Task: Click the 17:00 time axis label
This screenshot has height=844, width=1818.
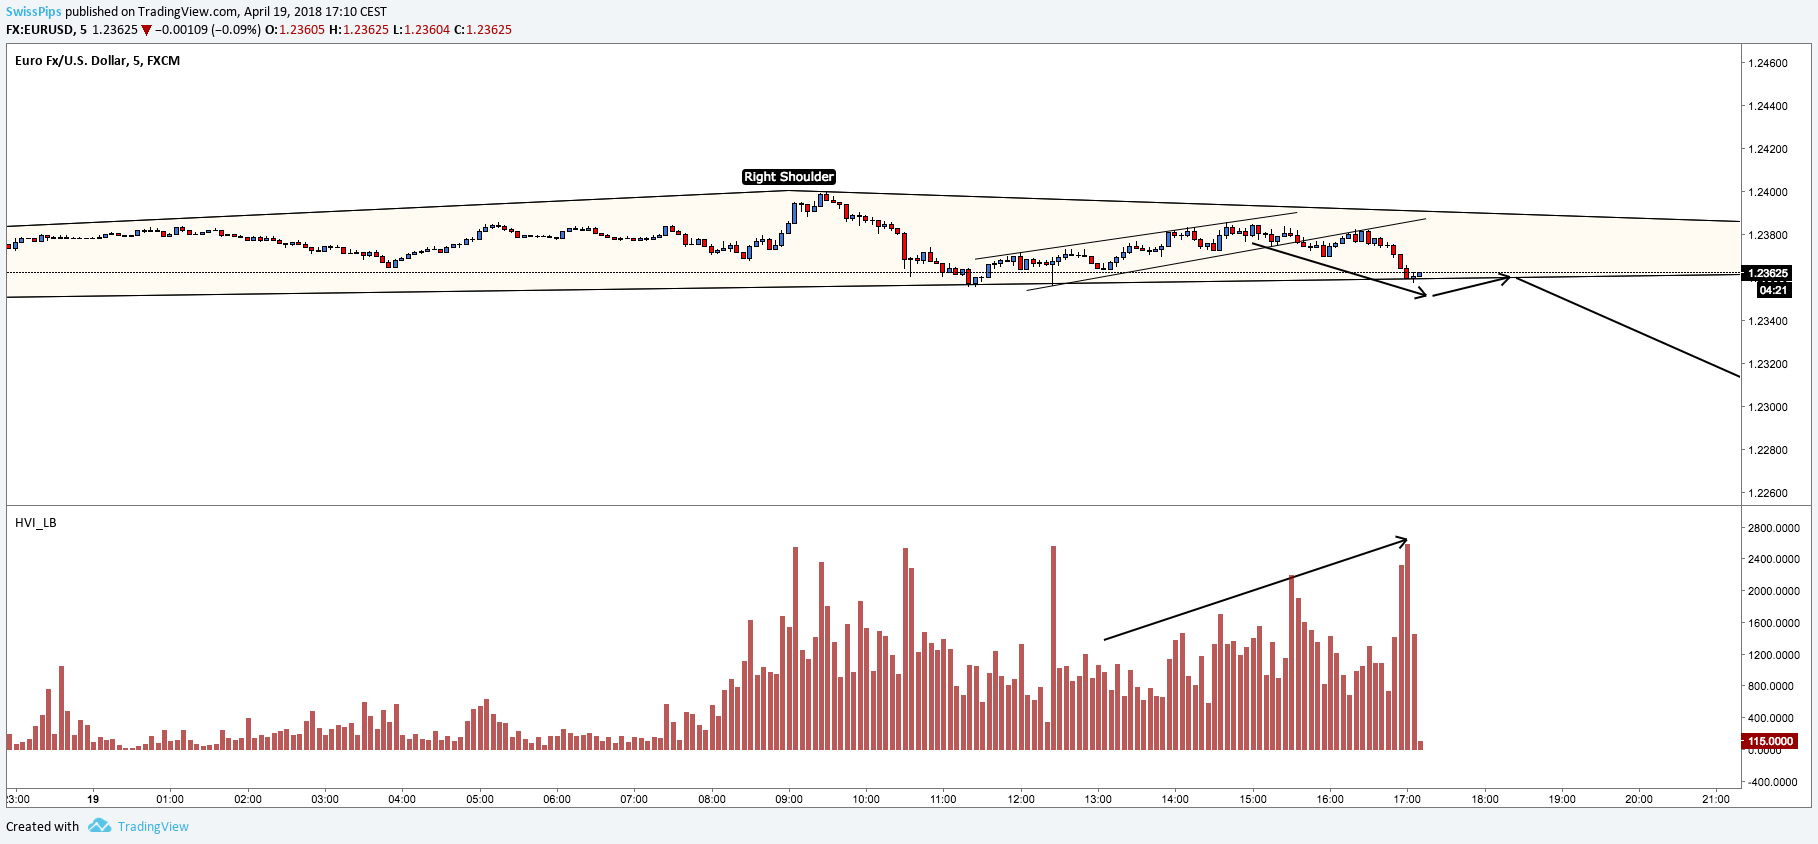Action: coord(1407,799)
